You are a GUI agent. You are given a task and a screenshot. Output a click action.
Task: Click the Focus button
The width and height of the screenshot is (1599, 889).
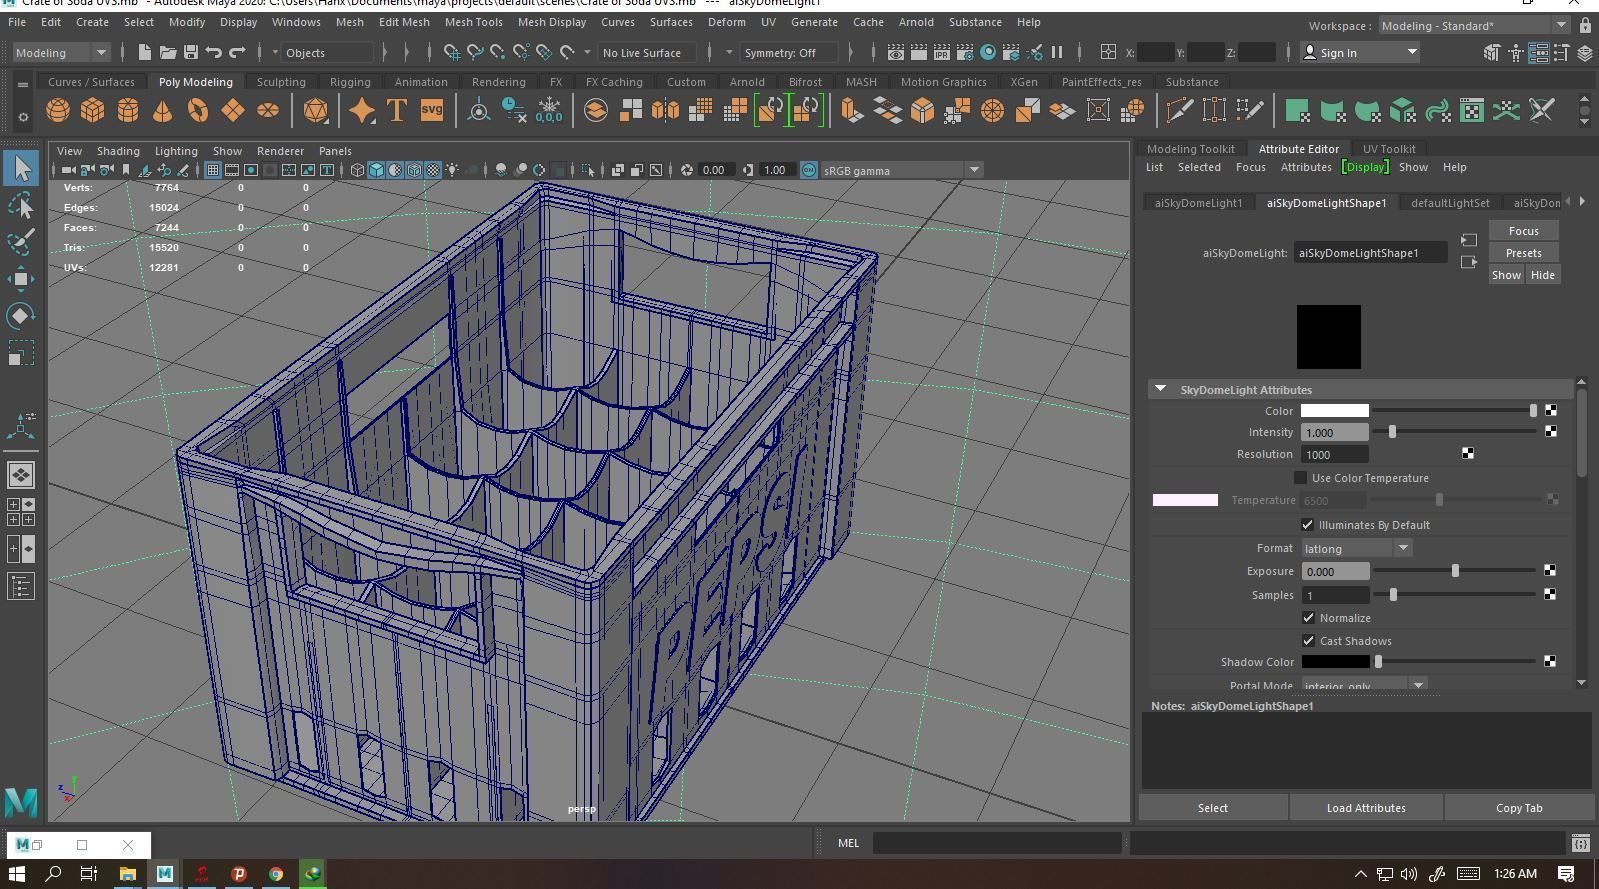coord(1523,231)
